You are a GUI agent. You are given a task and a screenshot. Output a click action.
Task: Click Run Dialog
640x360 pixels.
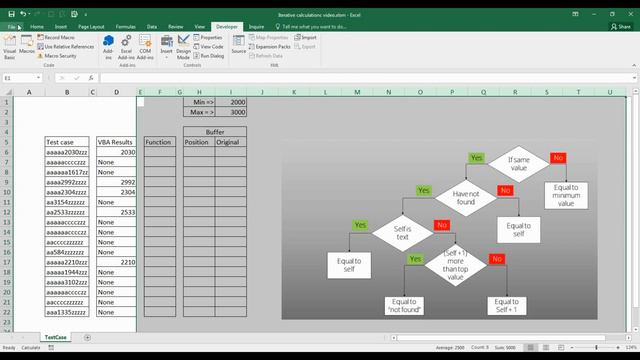pyautogui.click(x=209, y=56)
